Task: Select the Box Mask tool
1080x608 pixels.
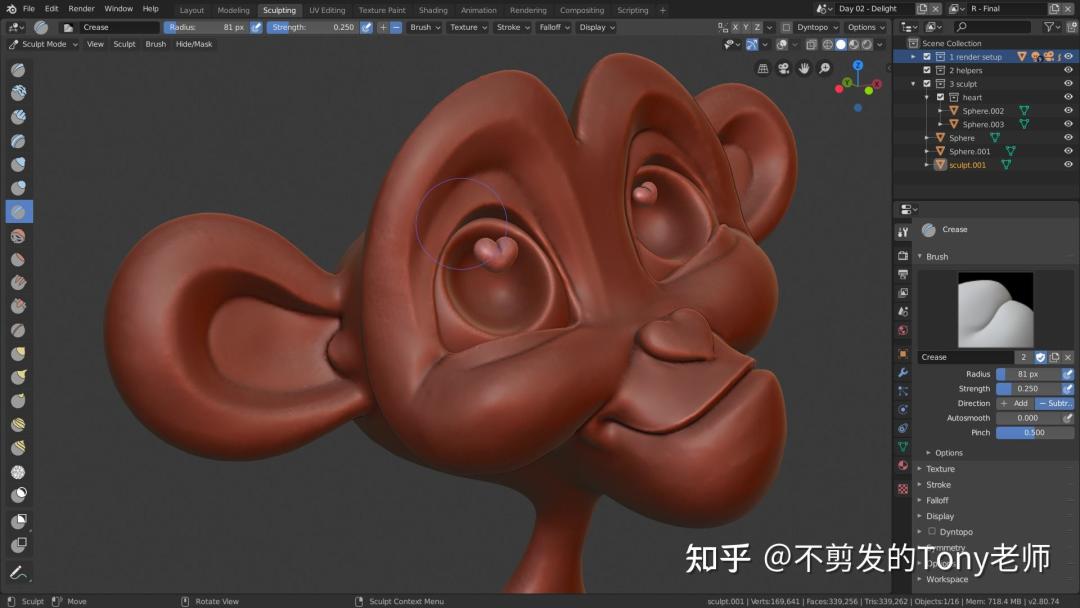Action: 19,521
